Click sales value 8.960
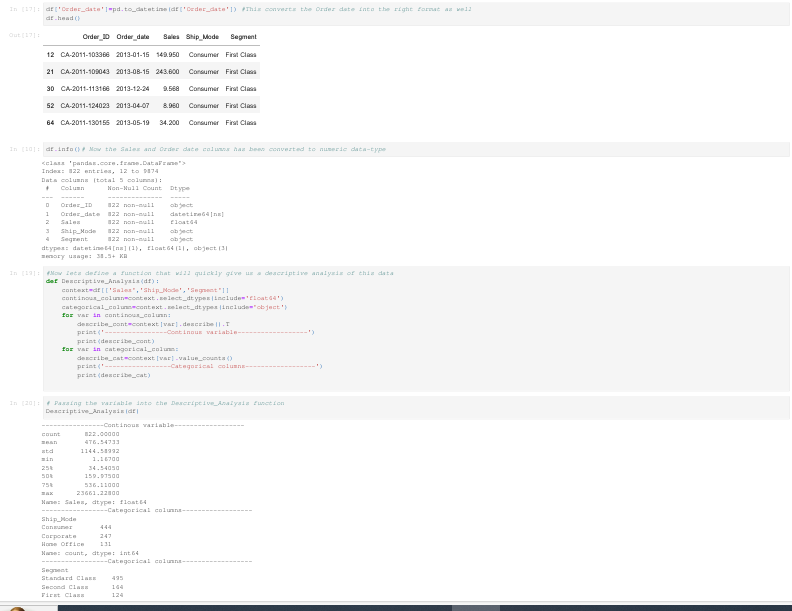This screenshot has height=611, width=792. 171,106
